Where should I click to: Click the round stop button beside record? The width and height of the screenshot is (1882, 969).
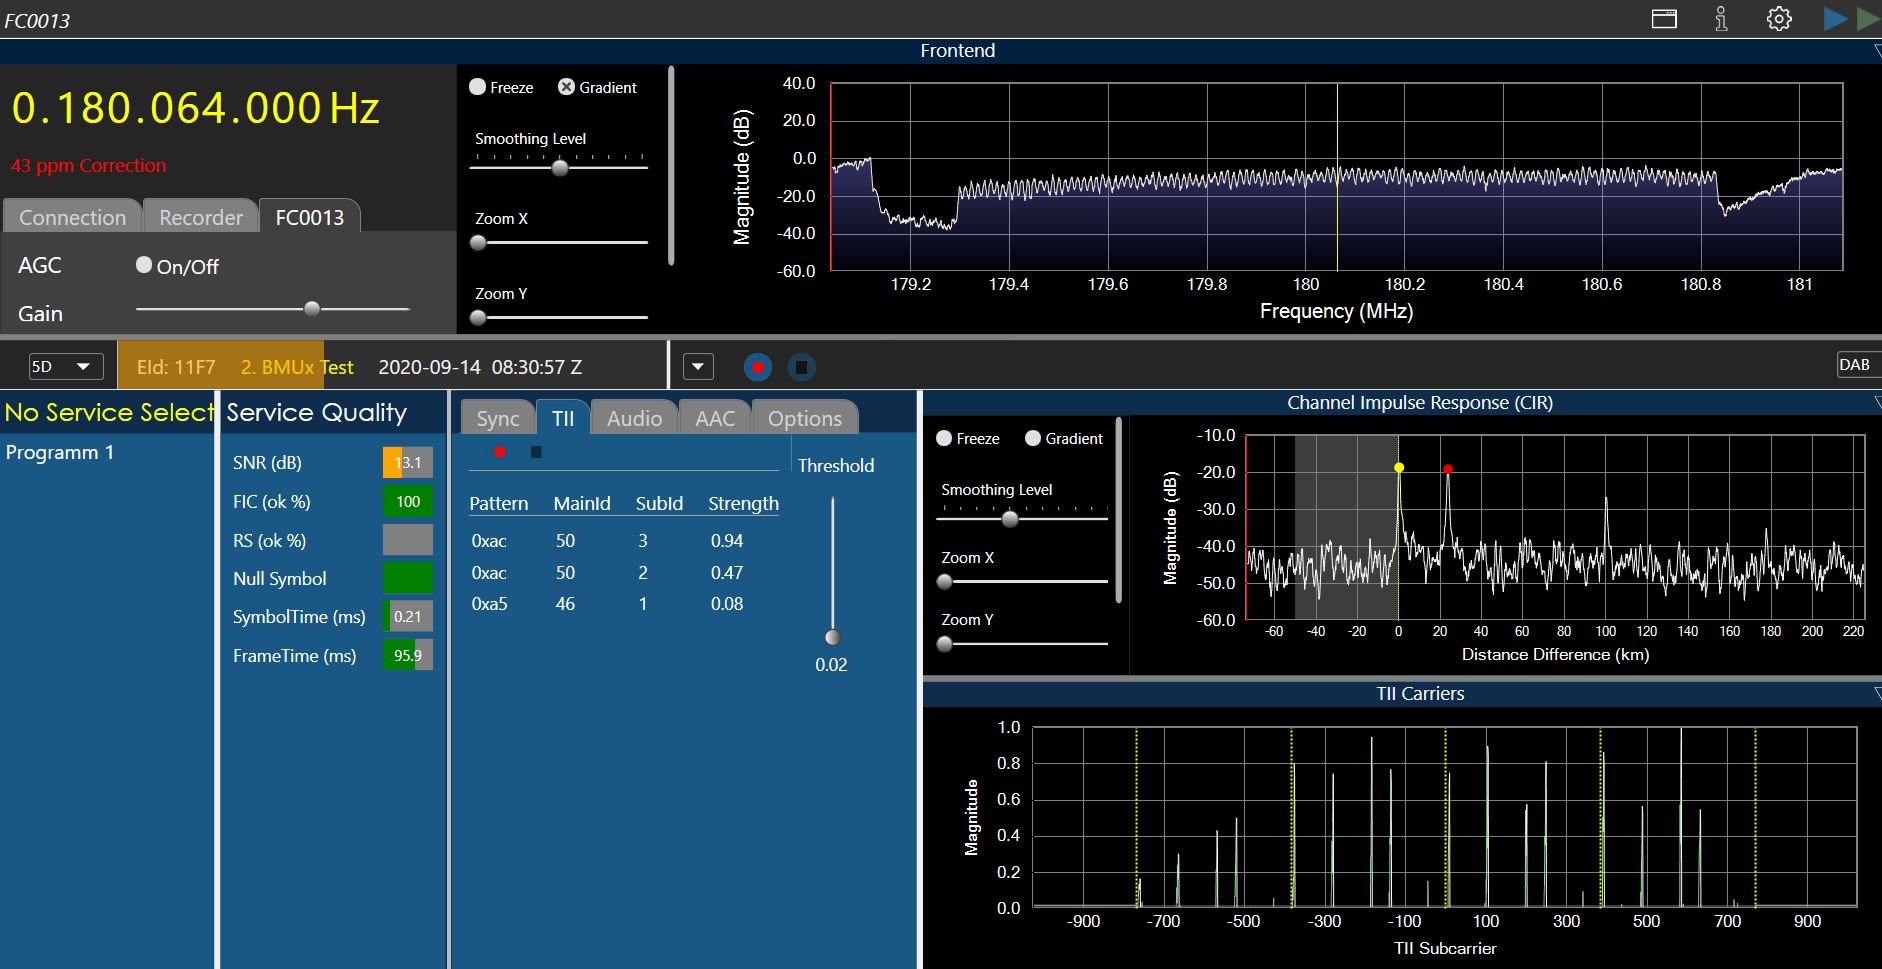tap(801, 367)
